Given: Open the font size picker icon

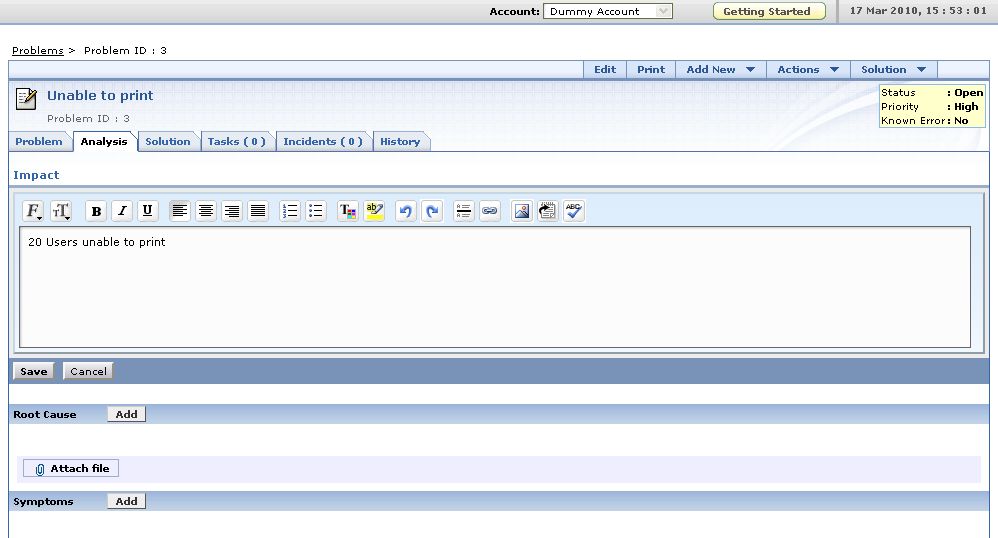Looking at the screenshot, I should tap(60, 211).
